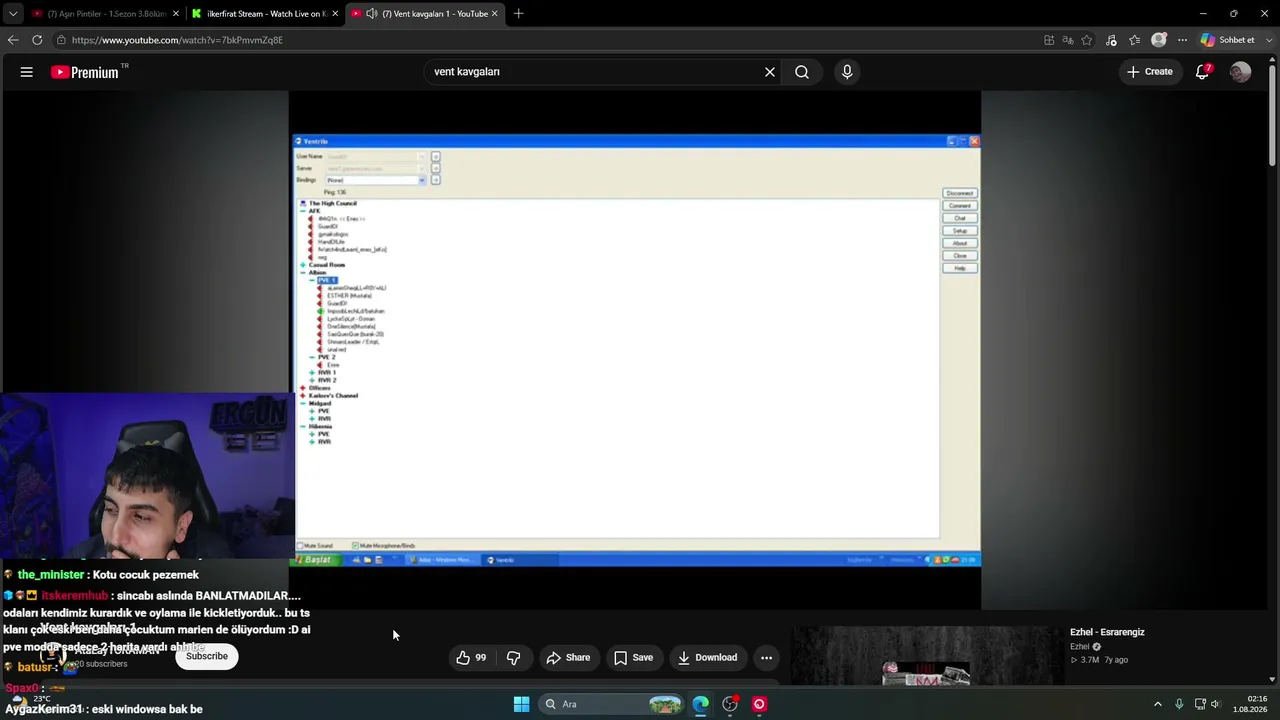Close the ilkerfirat Stream tab

click(x=333, y=14)
